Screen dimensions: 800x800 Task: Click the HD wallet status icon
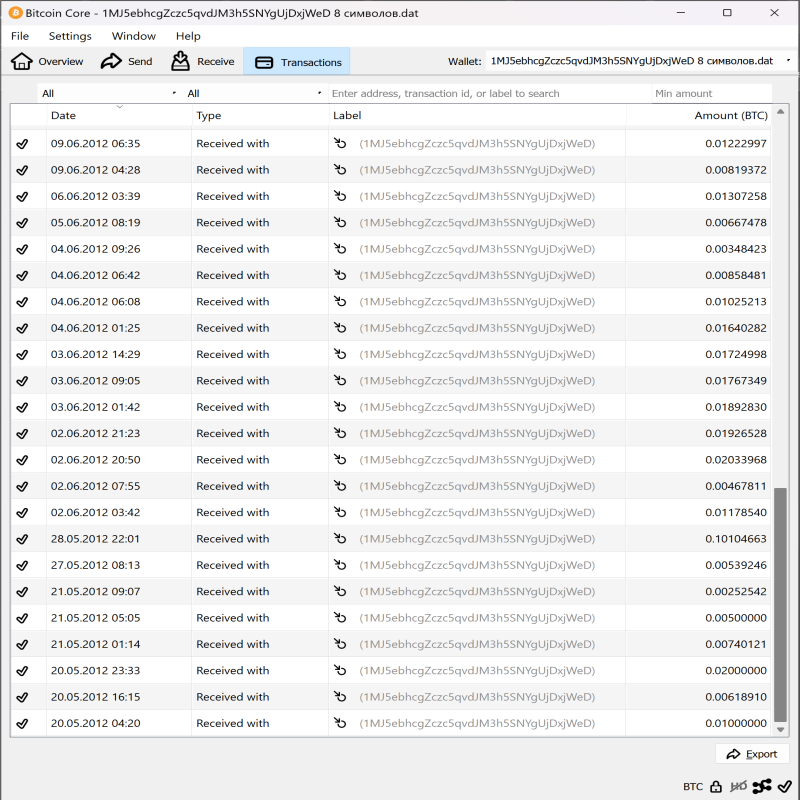point(738,787)
